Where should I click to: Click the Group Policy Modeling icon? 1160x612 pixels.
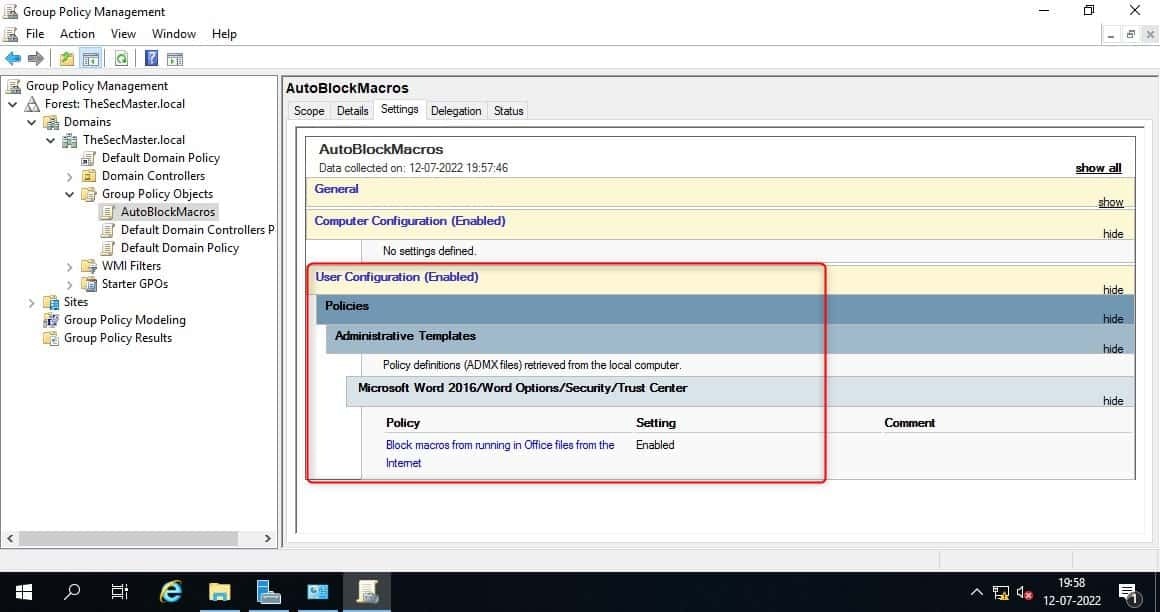pyautogui.click(x=51, y=320)
